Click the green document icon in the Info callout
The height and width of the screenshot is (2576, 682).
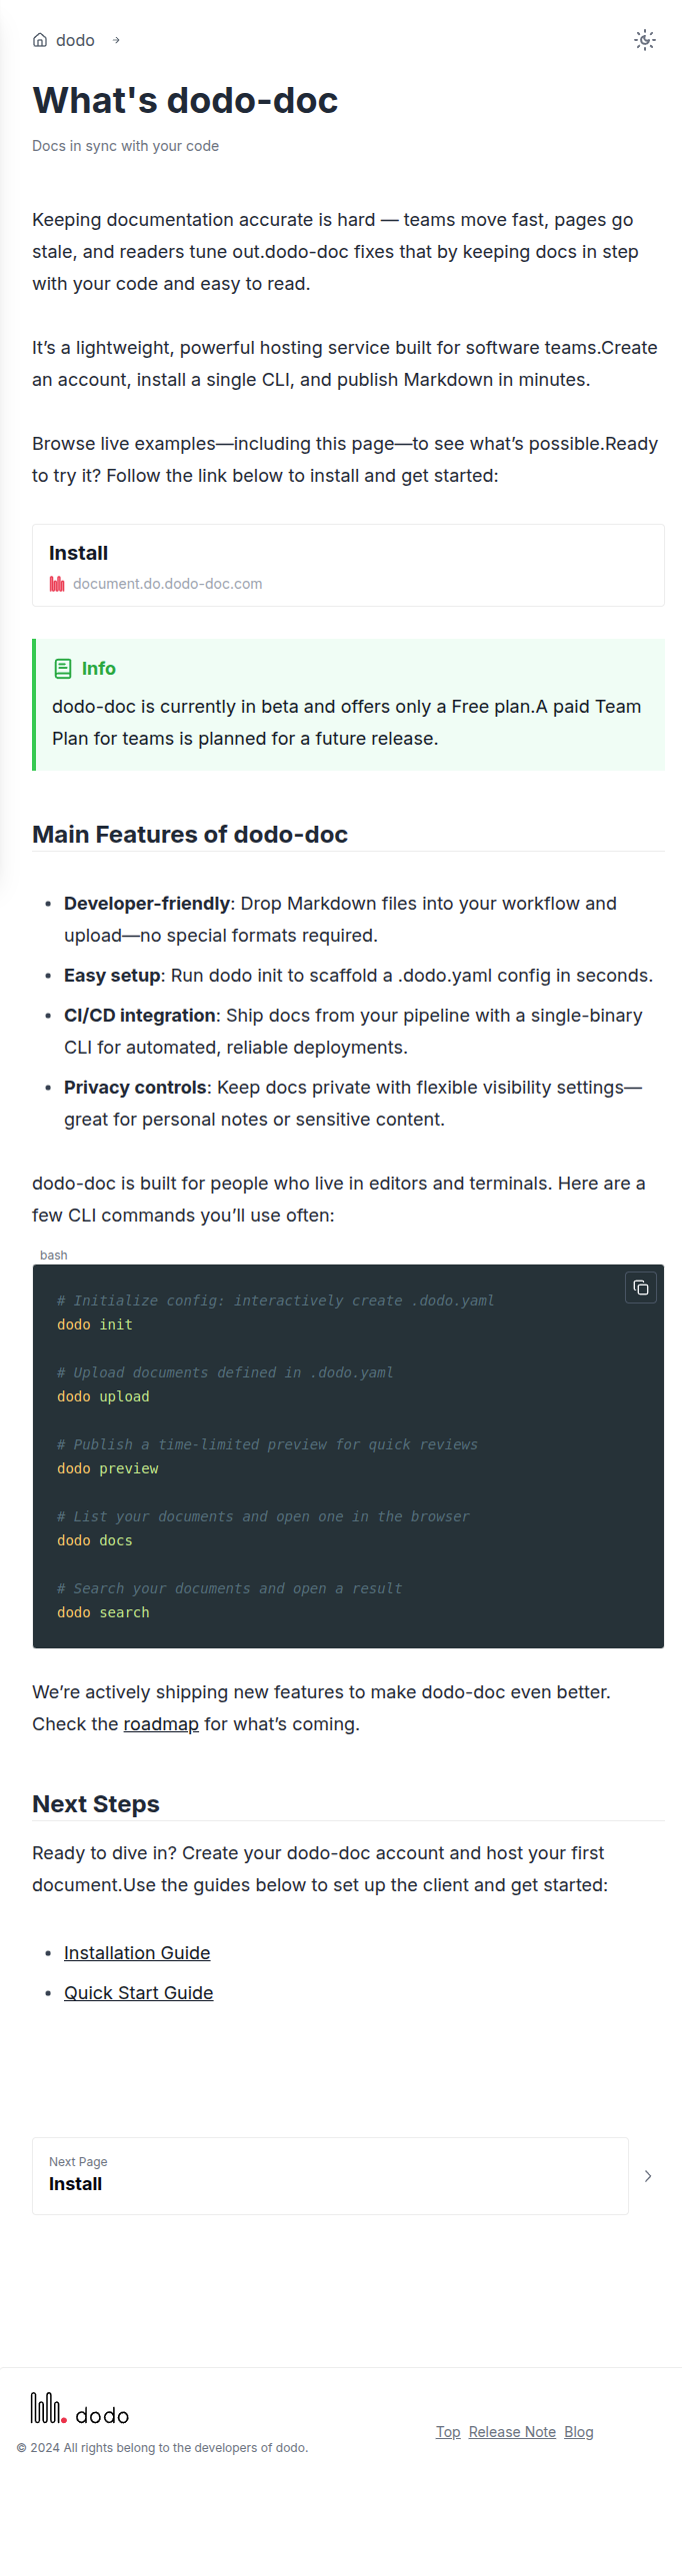[x=64, y=668]
